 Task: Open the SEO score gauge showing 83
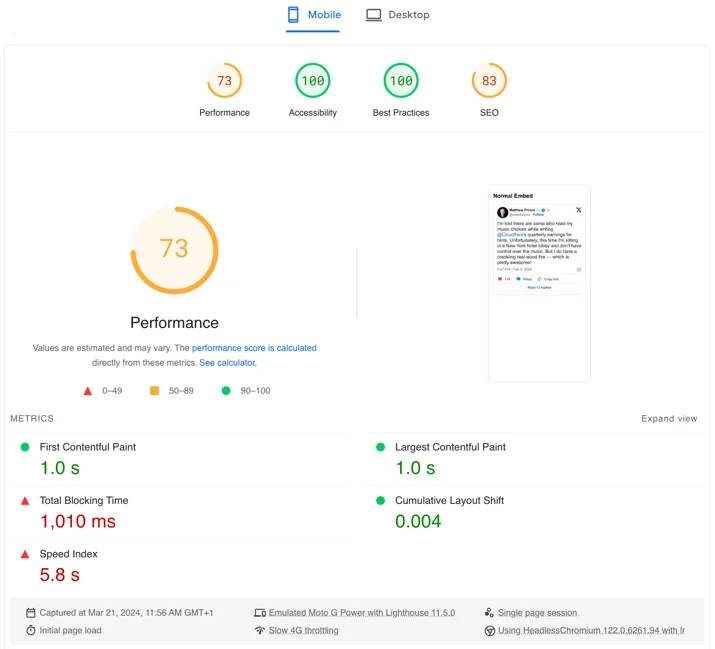tap(489, 81)
